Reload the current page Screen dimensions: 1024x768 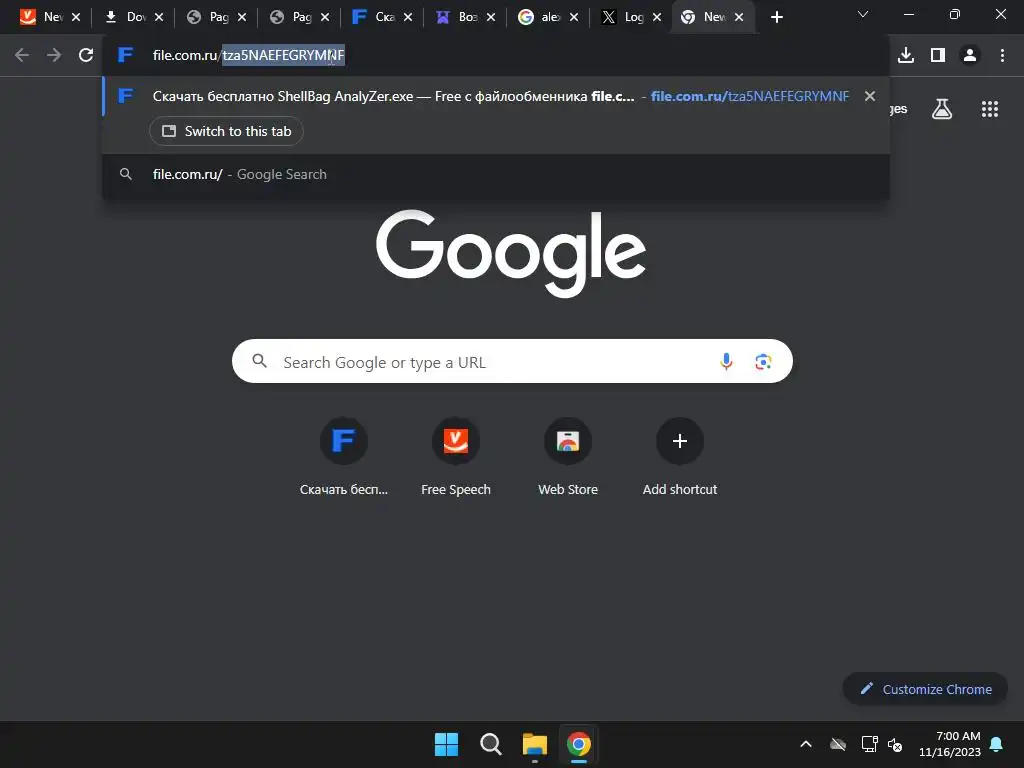[86, 56]
